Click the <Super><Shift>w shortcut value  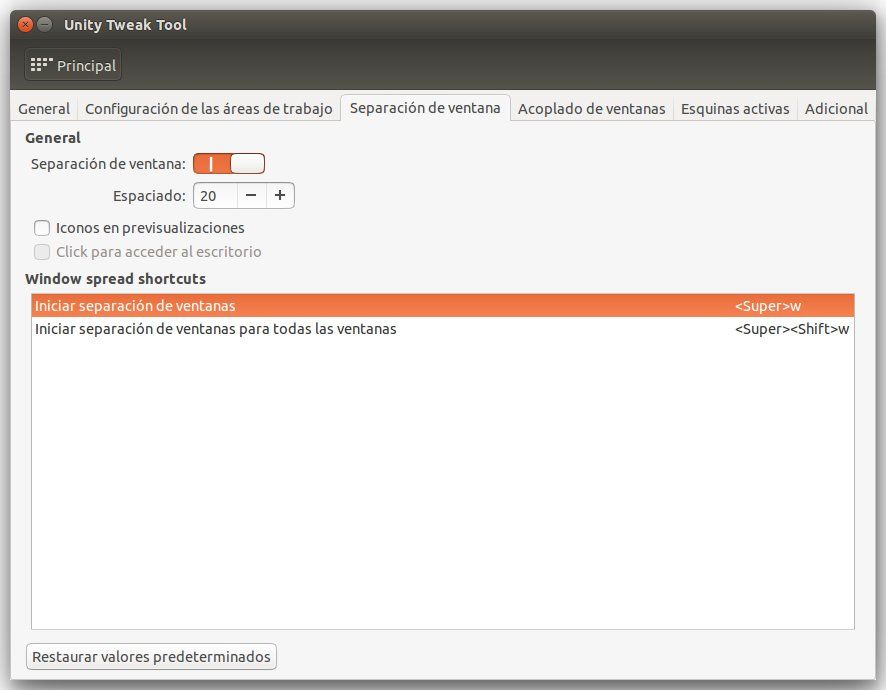coord(792,329)
